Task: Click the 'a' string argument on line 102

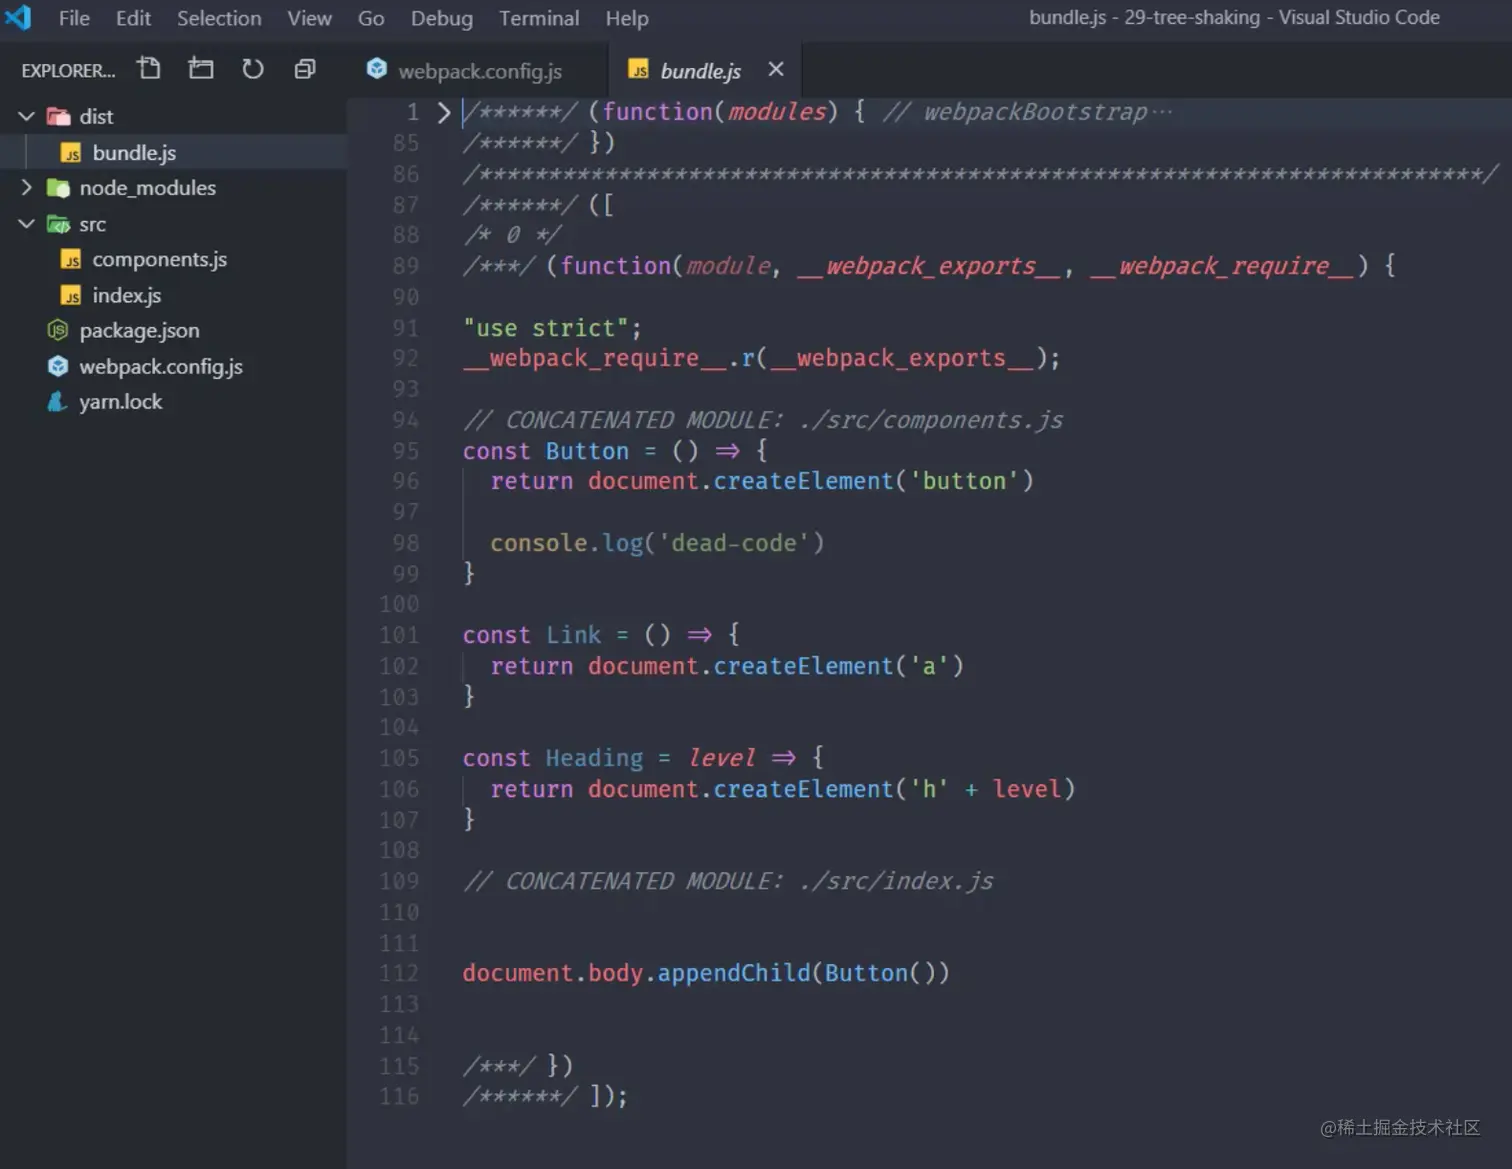Action: 929,666
